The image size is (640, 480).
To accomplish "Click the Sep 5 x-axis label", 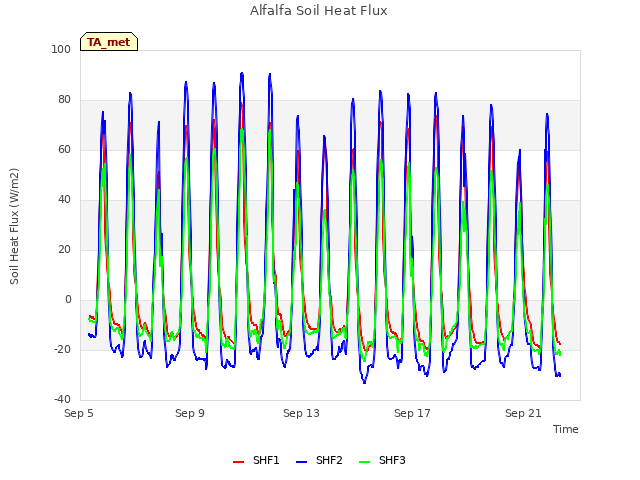I will coord(79,413).
